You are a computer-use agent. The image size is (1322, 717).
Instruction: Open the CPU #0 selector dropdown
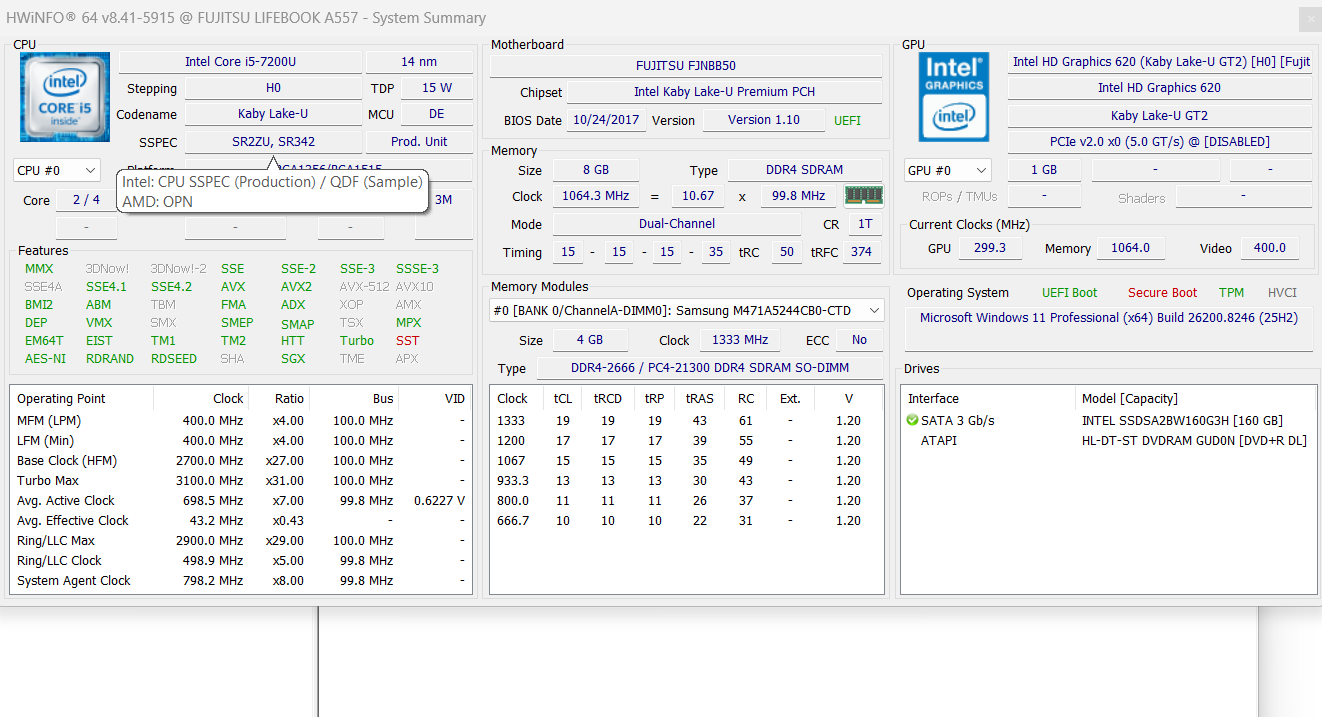click(x=57, y=171)
